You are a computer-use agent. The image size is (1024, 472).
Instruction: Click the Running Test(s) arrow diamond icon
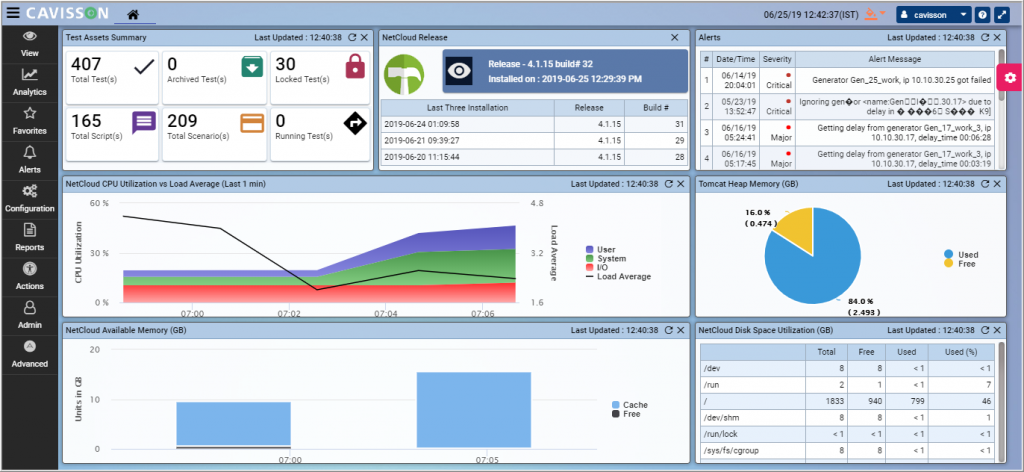point(355,123)
